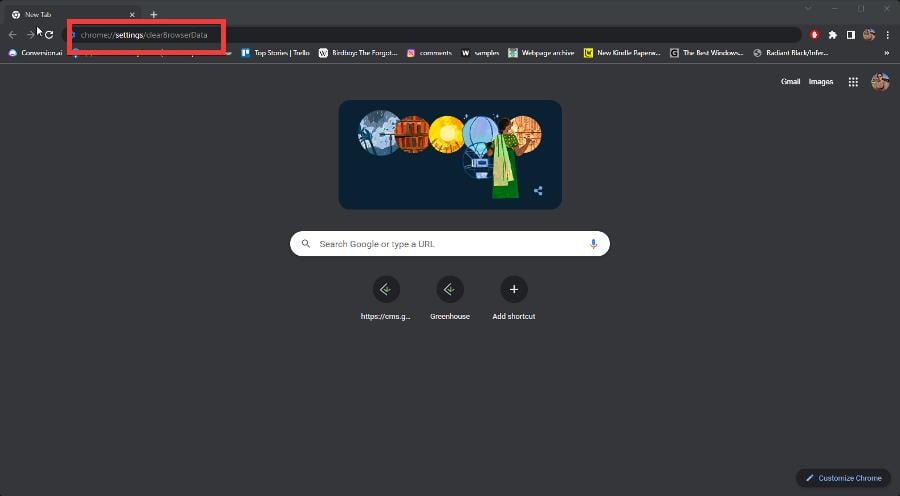Click the red ad-blocker extension icon
900x496 pixels.
point(814,35)
